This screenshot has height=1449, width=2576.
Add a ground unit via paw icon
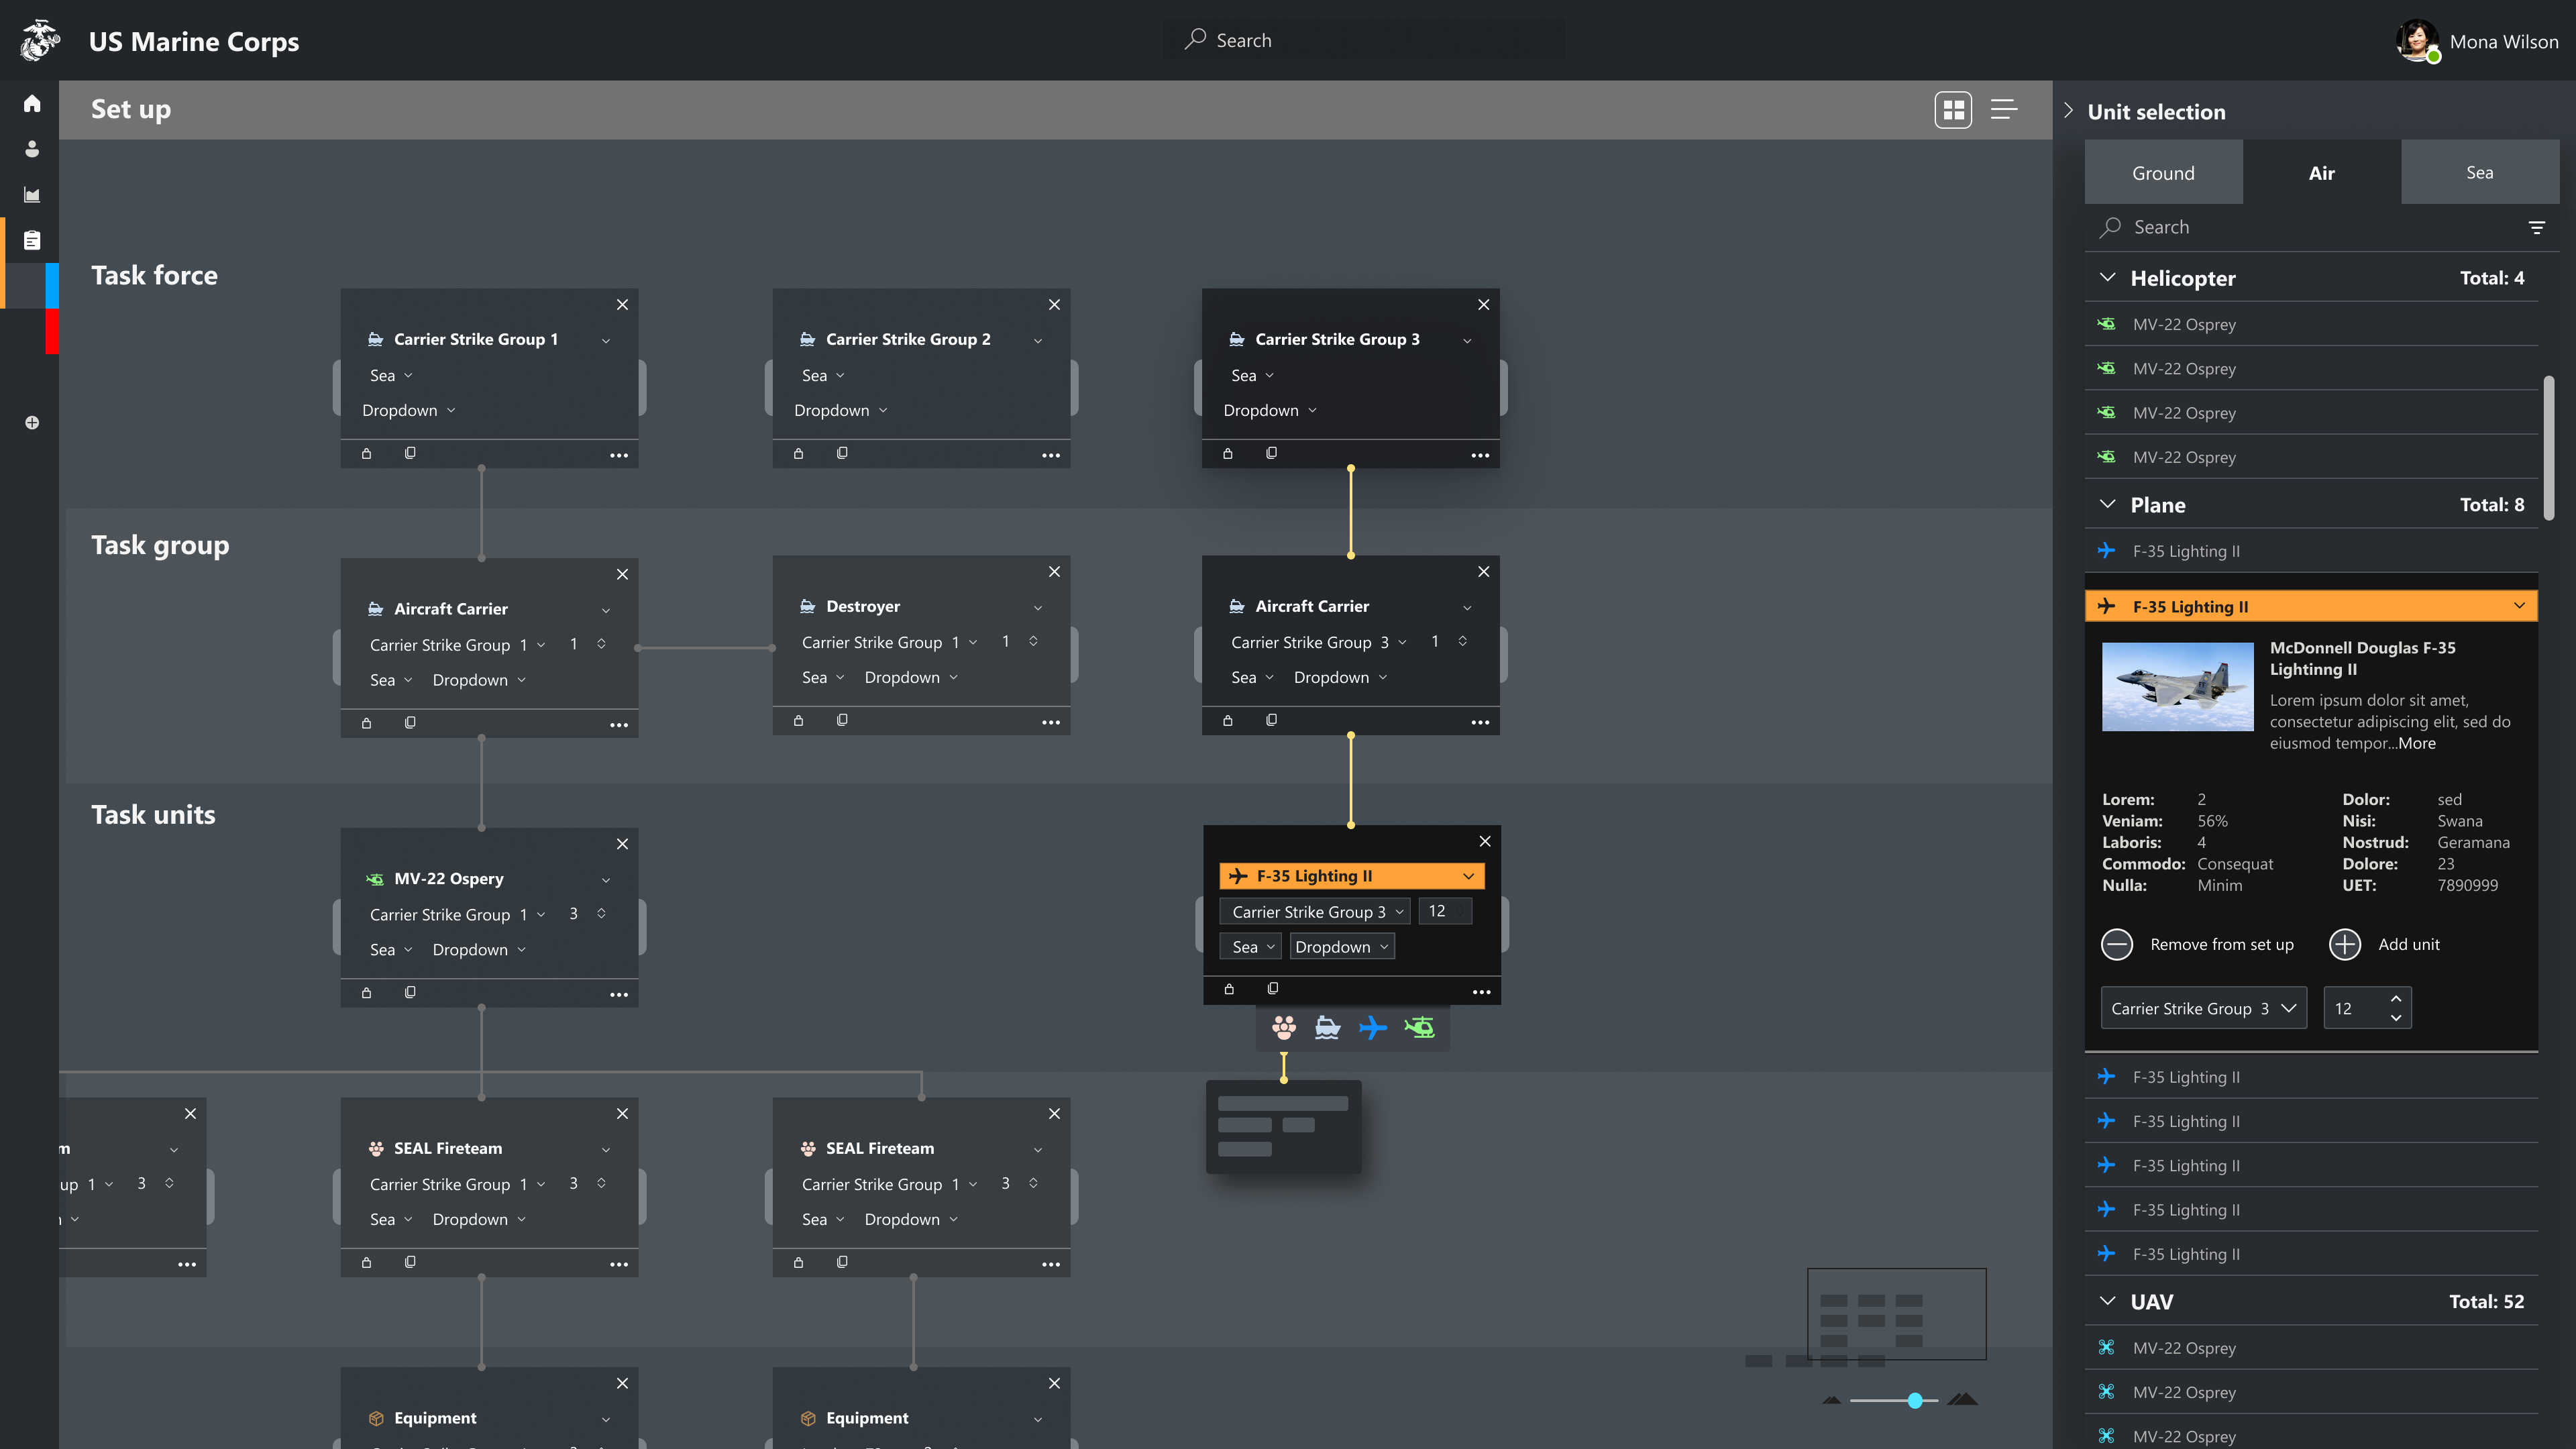tap(1284, 1027)
